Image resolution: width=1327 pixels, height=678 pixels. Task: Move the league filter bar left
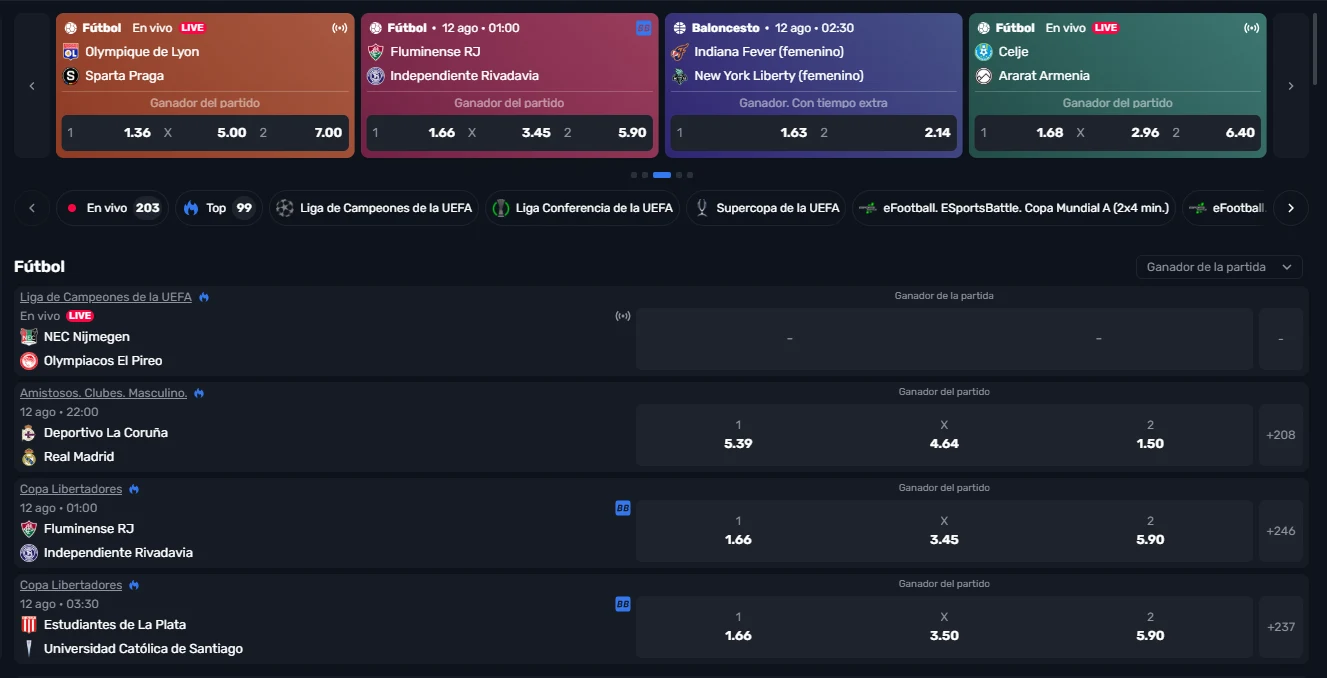coord(32,208)
